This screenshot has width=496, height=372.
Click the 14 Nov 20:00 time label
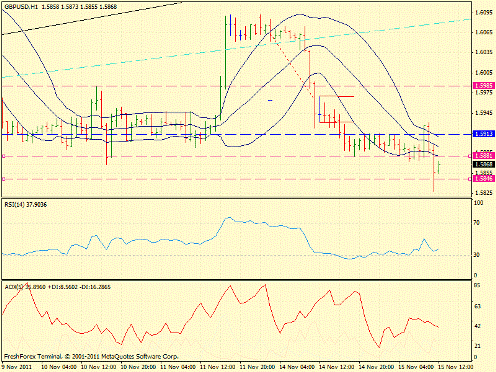376,367
